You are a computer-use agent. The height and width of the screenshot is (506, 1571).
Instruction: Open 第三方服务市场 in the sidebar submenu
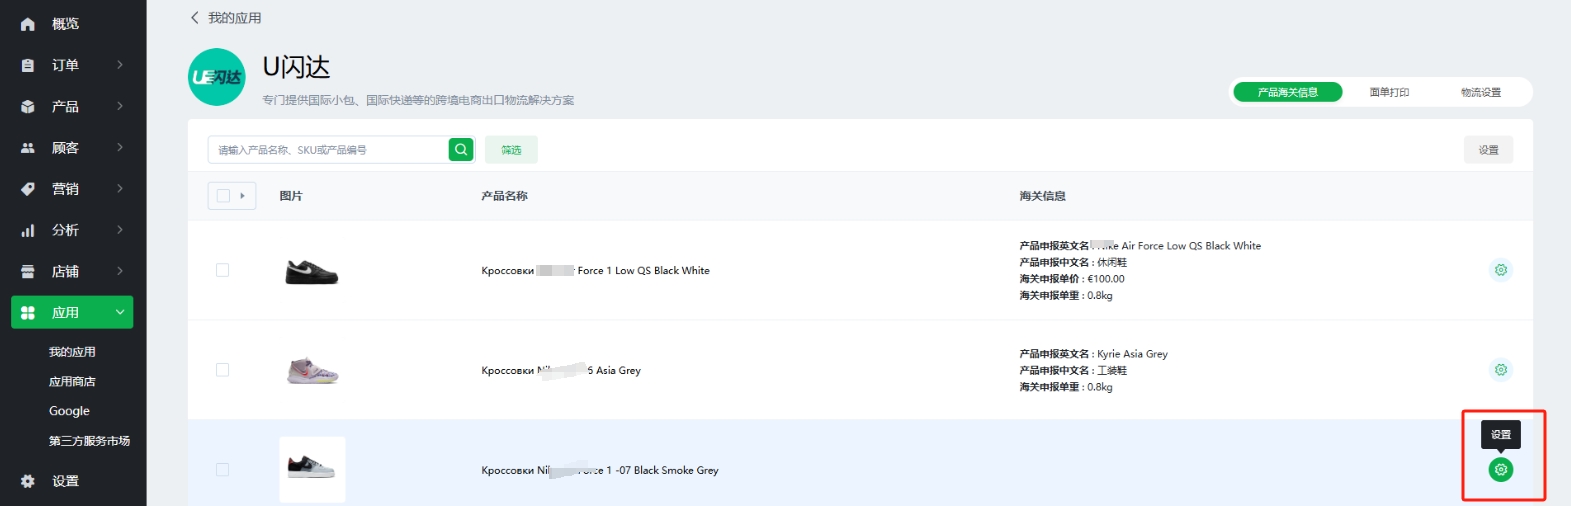tap(89, 441)
